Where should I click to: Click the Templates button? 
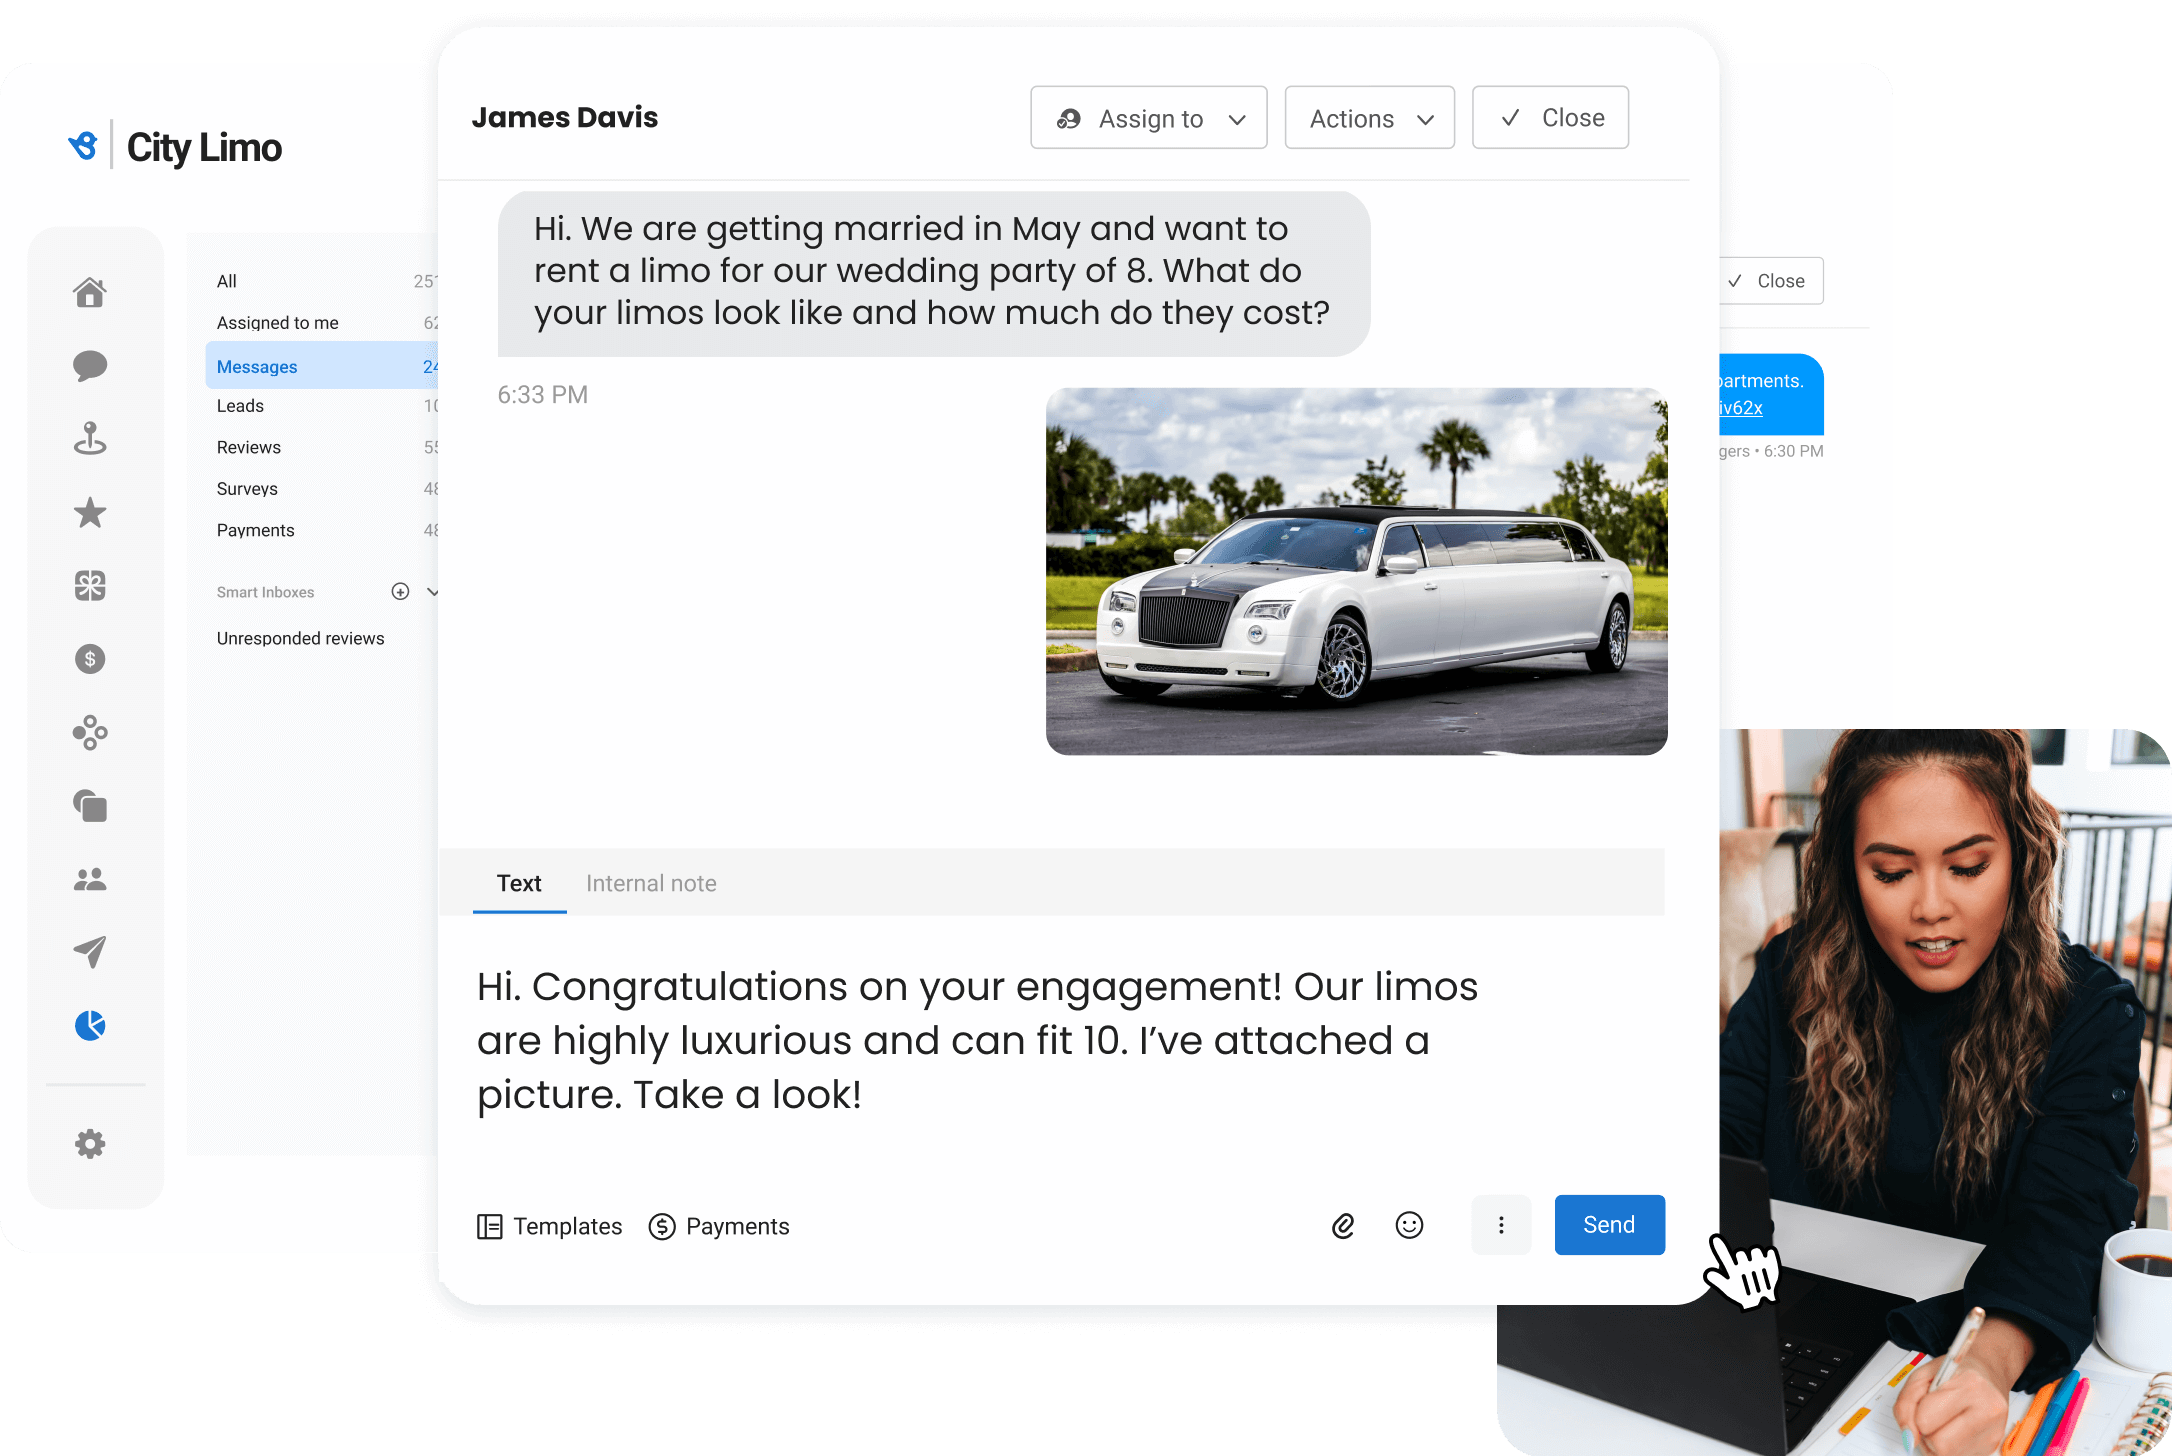pos(549,1226)
